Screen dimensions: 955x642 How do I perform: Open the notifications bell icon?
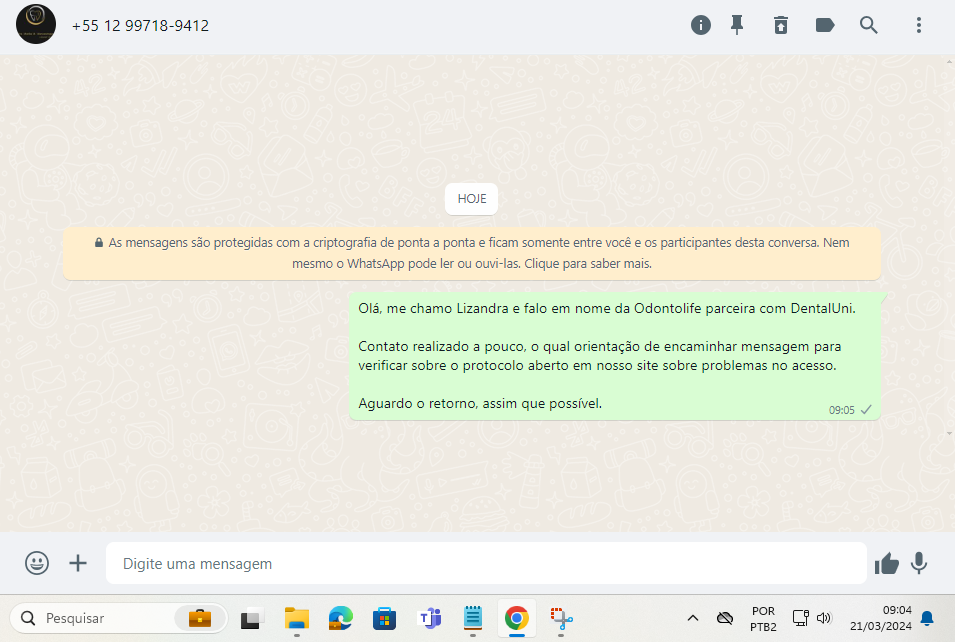coord(927,618)
